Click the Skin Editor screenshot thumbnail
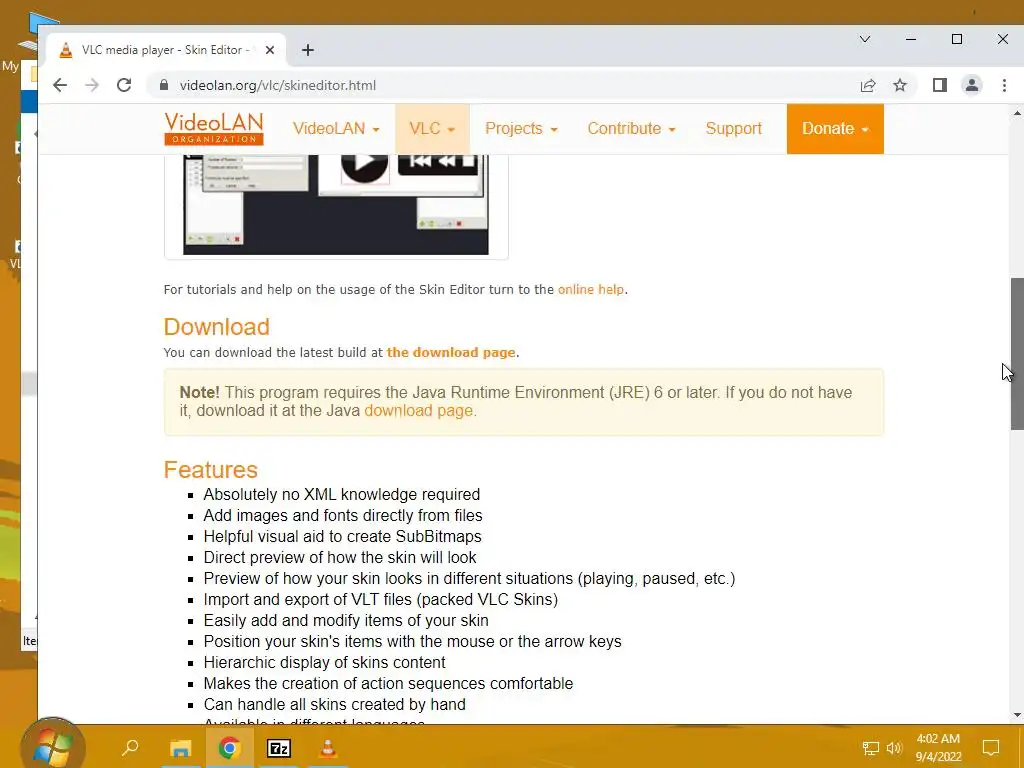The image size is (1024, 768). (x=336, y=205)
